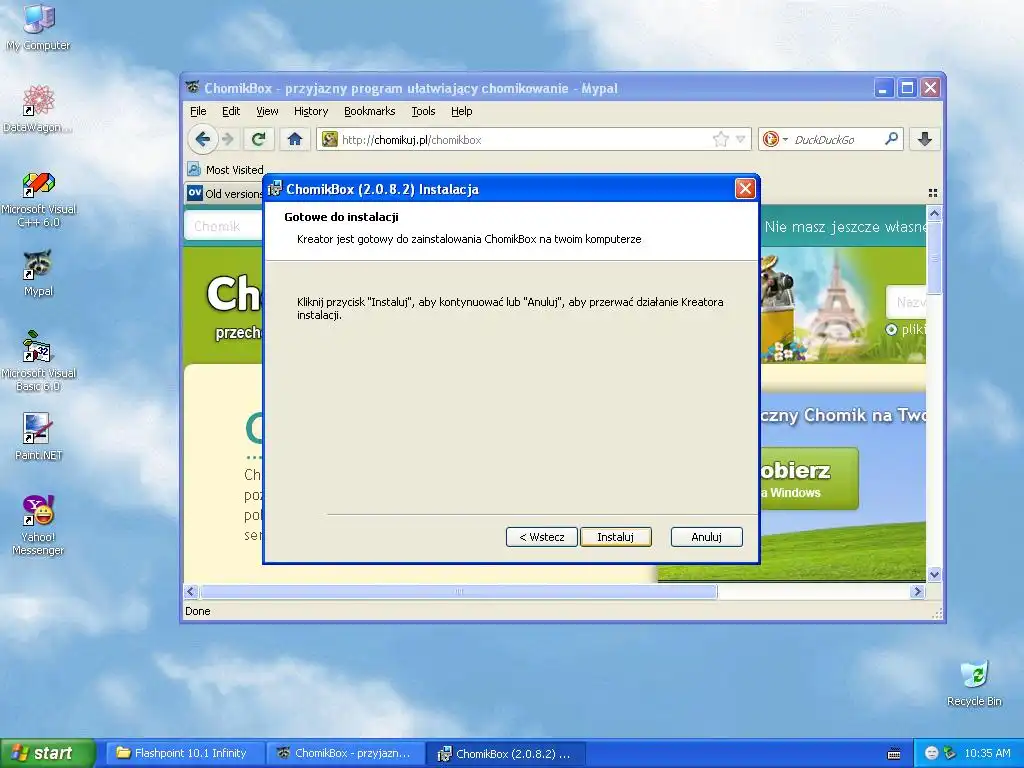Open the History menu
The width and height of the screenshot is (1024, 768).
(x=311, y=111)
